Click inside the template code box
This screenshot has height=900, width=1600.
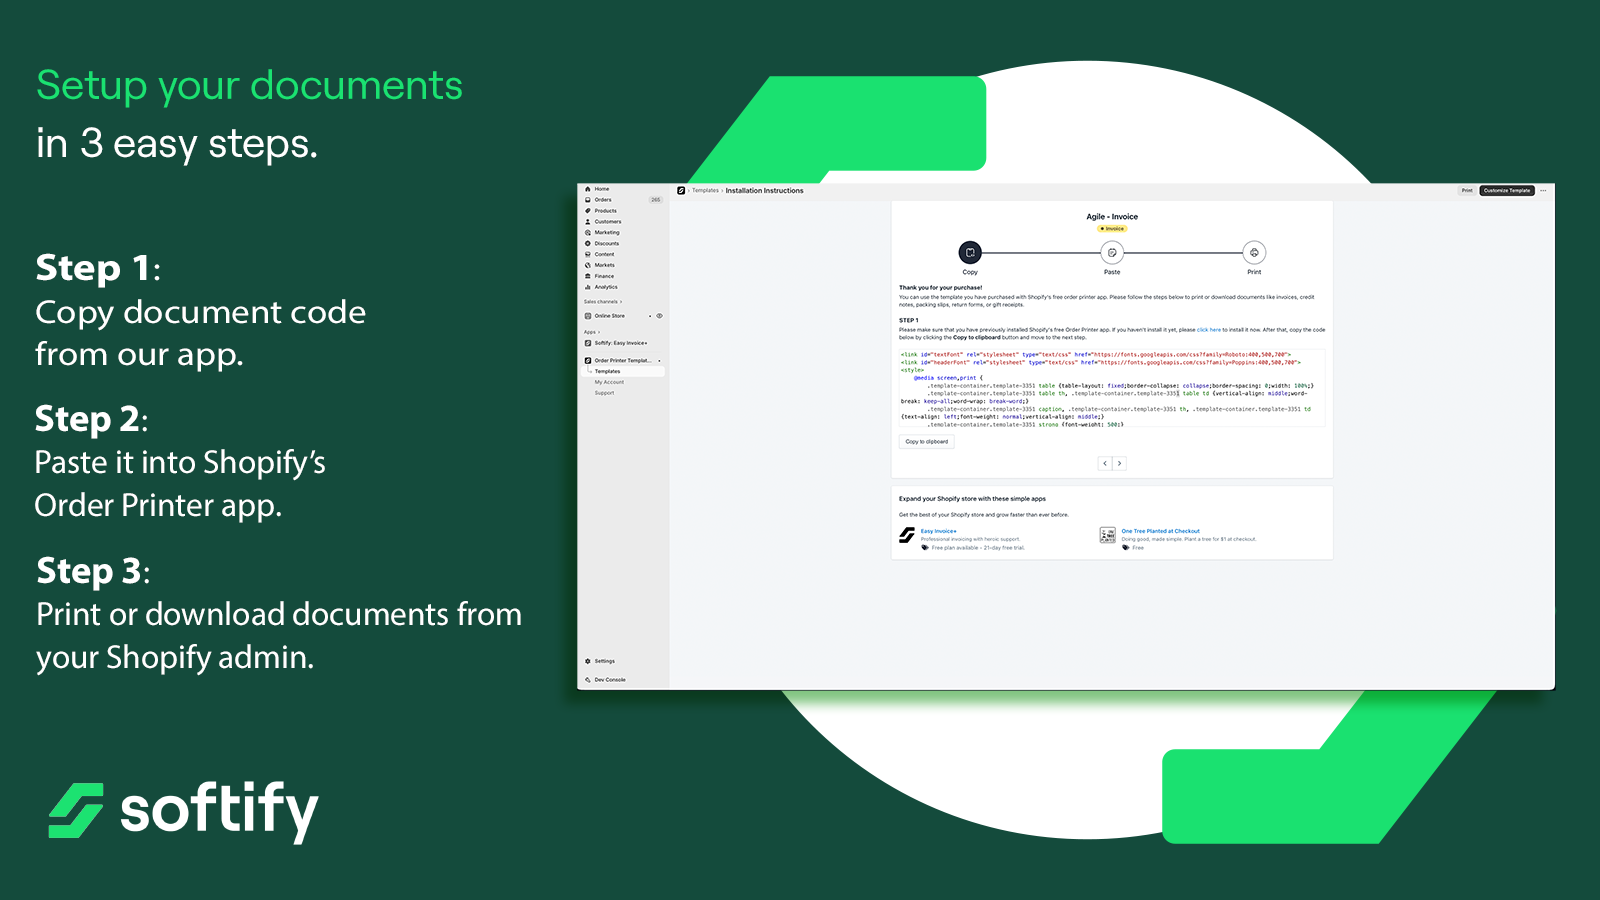[1111, 390]
